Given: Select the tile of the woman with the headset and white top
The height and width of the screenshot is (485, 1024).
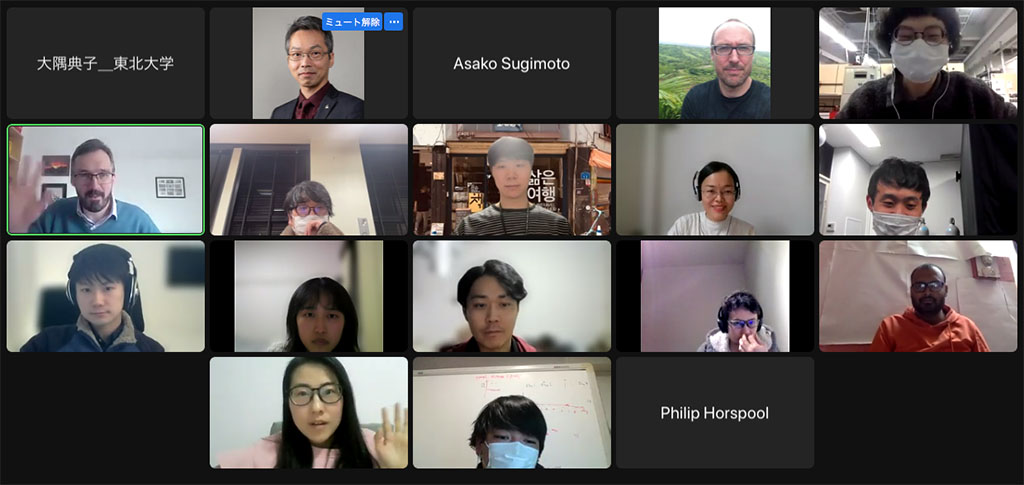Looking at the screenshot, I should click(x=714, y=180).
